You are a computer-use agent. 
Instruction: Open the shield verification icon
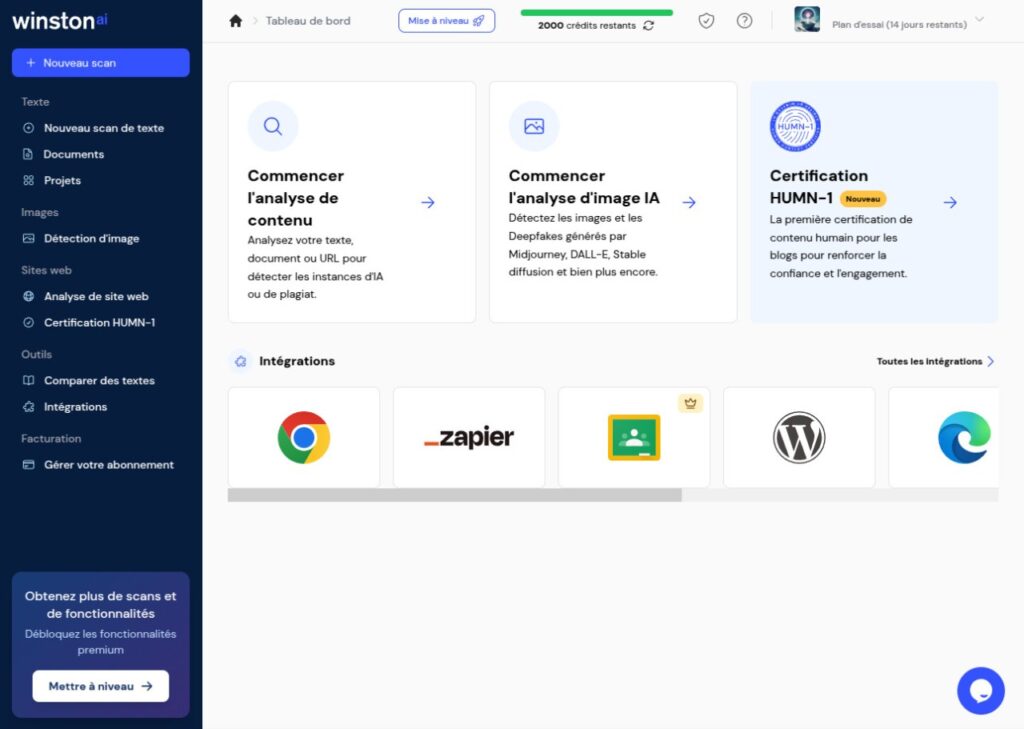point(706,21)
